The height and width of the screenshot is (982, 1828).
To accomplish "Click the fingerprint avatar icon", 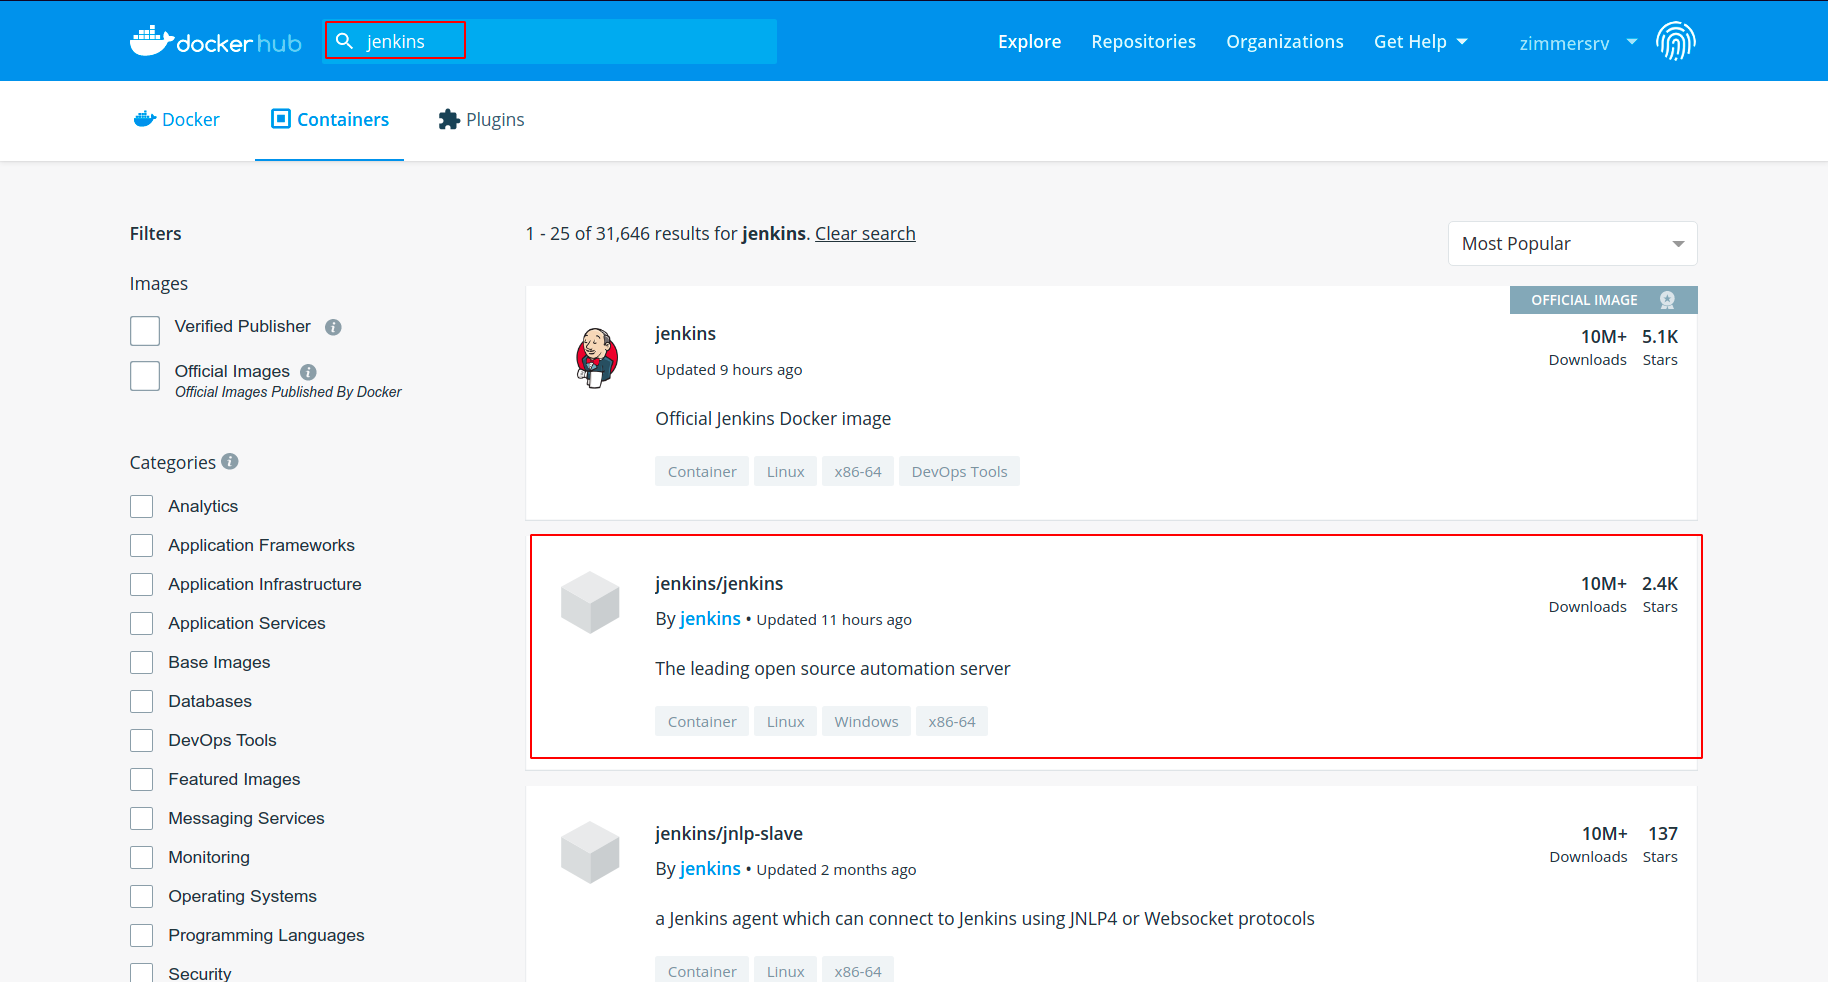I will pos(1675,41).
